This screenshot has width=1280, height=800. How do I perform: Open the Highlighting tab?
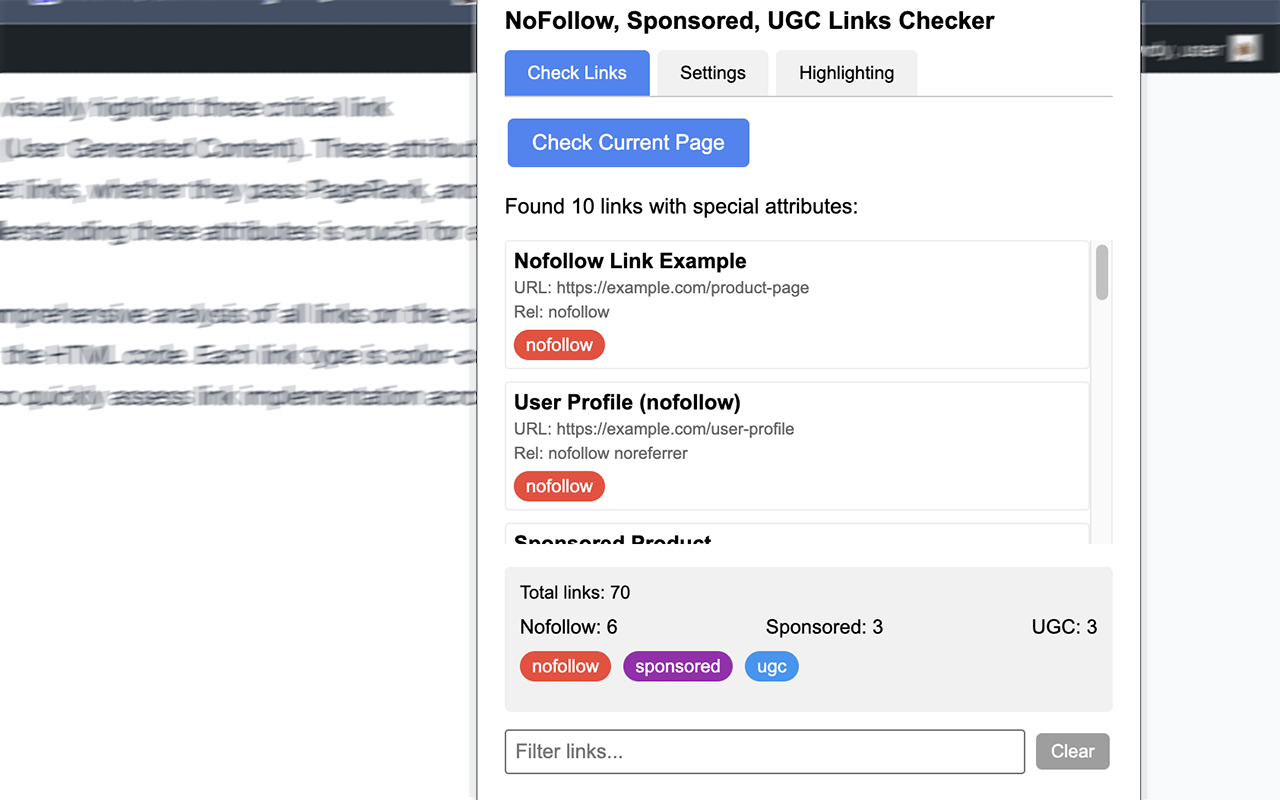coord(846,73)
